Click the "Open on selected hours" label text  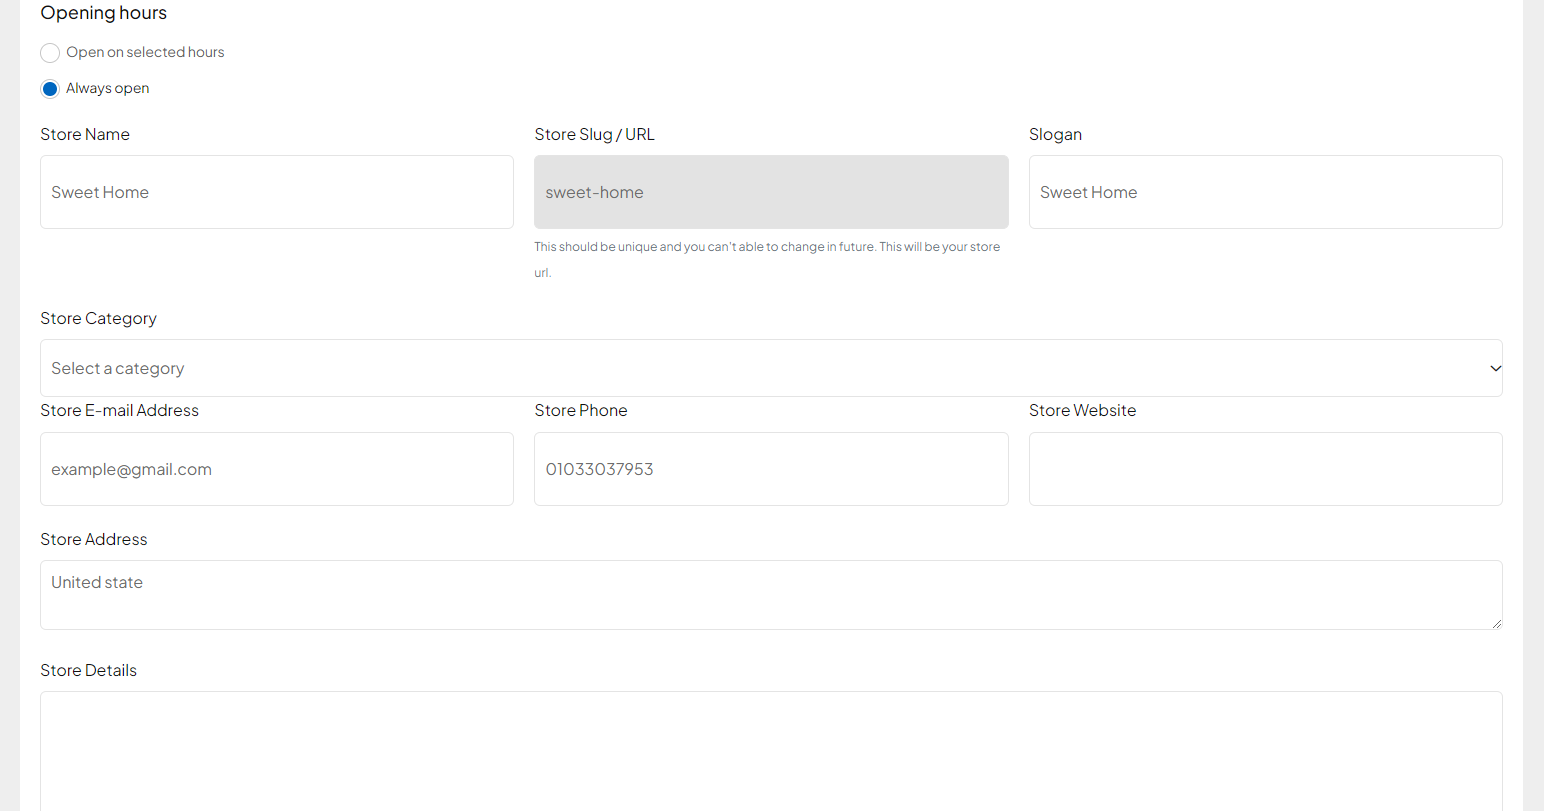tap(145, 52)
